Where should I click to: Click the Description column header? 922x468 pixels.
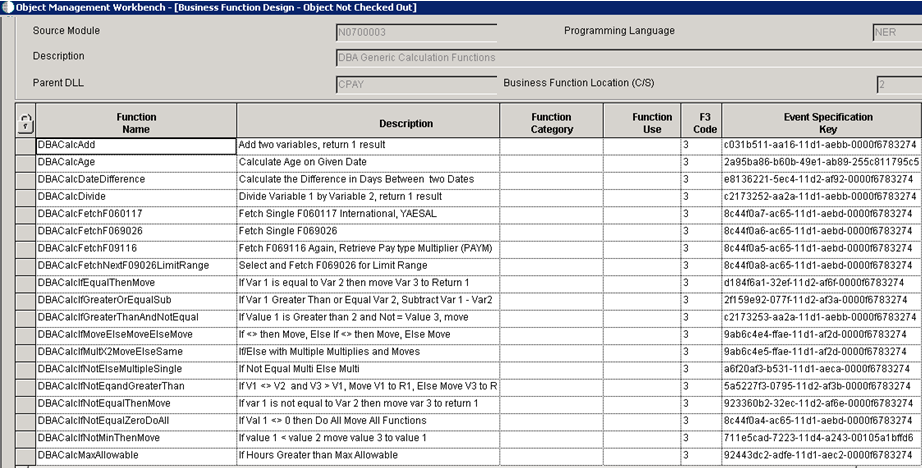368,121
